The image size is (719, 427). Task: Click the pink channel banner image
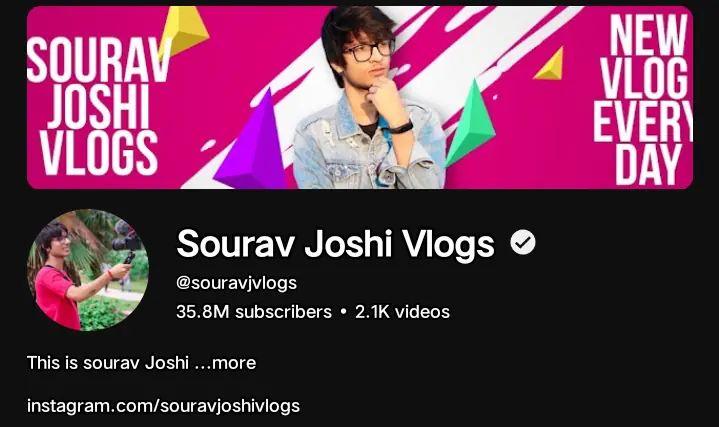[360, 97]
